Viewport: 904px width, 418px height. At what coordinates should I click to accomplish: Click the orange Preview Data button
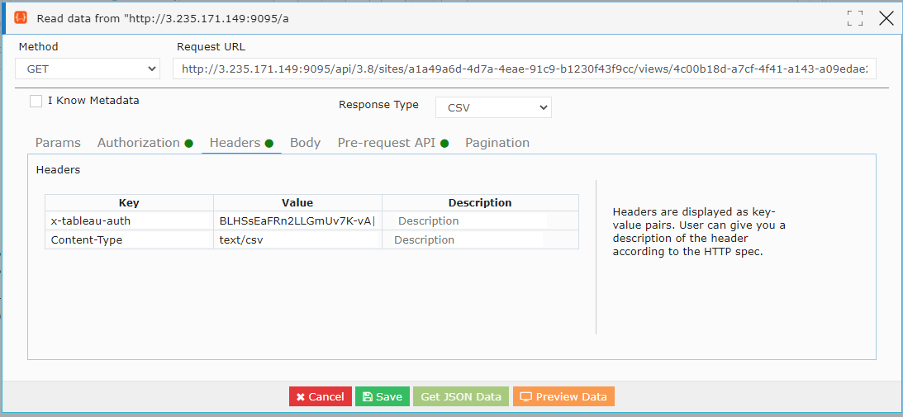[x=564, y=397]
